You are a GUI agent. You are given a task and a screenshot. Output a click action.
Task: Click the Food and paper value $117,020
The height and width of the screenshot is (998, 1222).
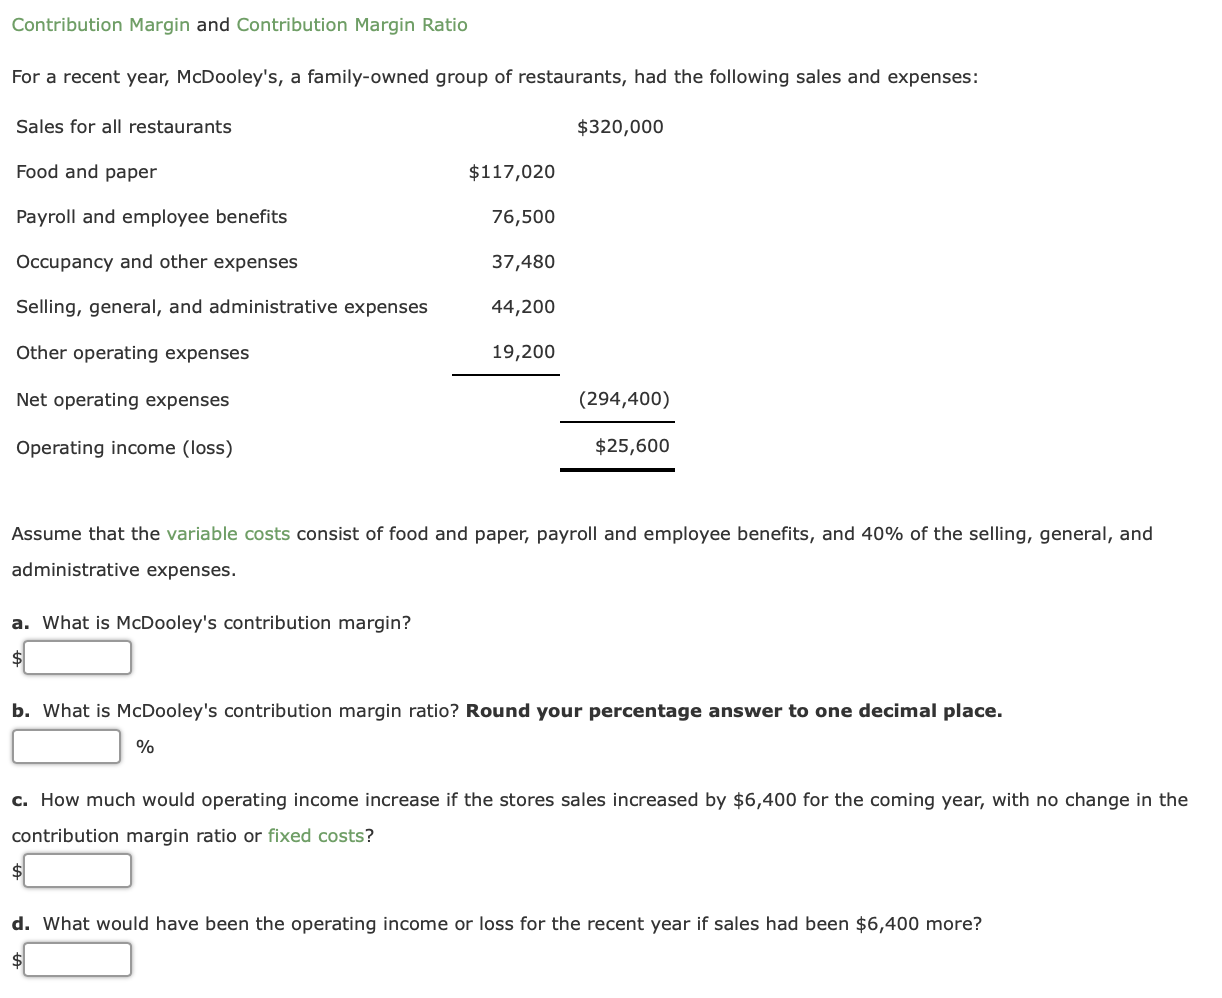(511, 171)
